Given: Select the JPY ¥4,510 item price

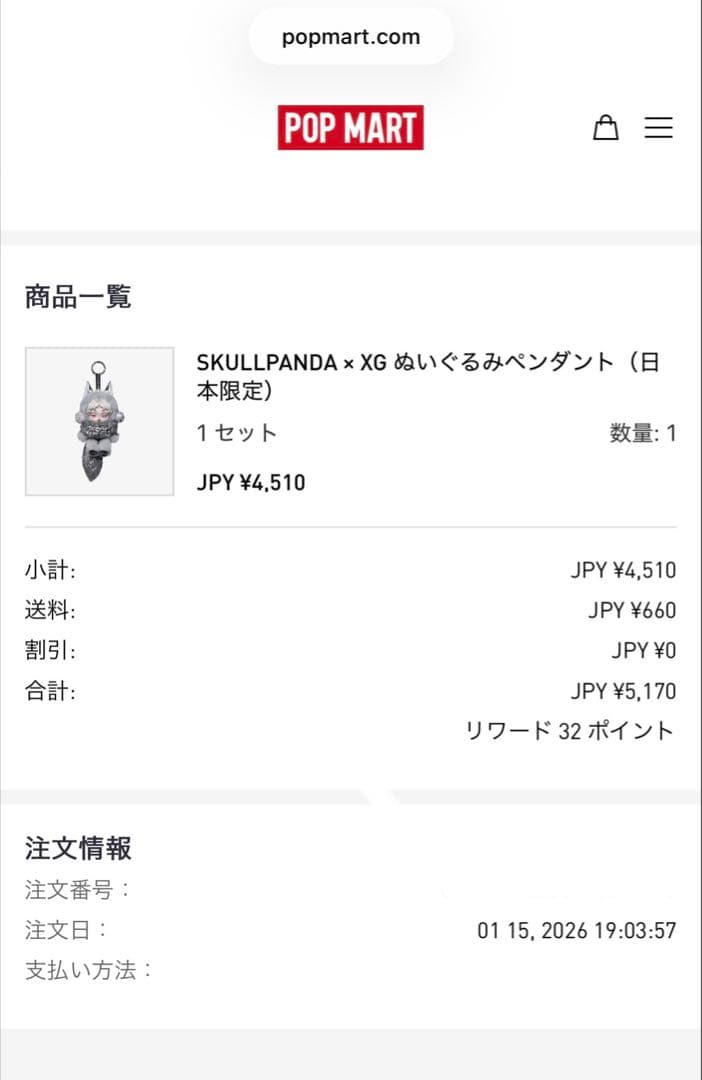Looking at the screenshot, I should pyautogui.click(x=250, y=481).
